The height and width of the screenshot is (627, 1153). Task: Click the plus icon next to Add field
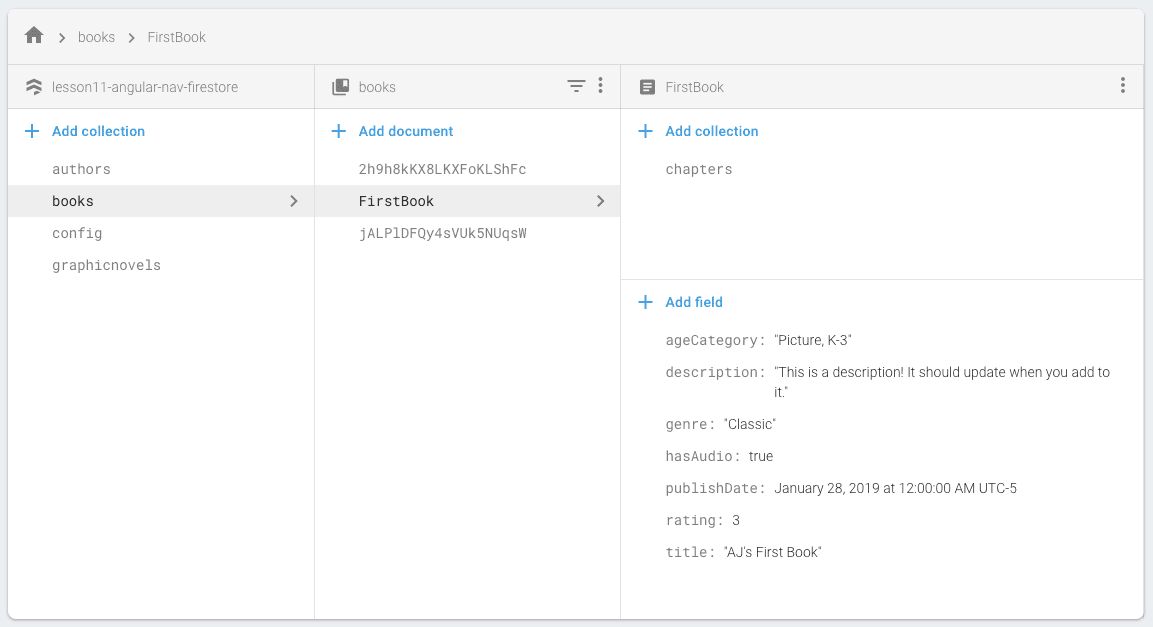[645, 302]
